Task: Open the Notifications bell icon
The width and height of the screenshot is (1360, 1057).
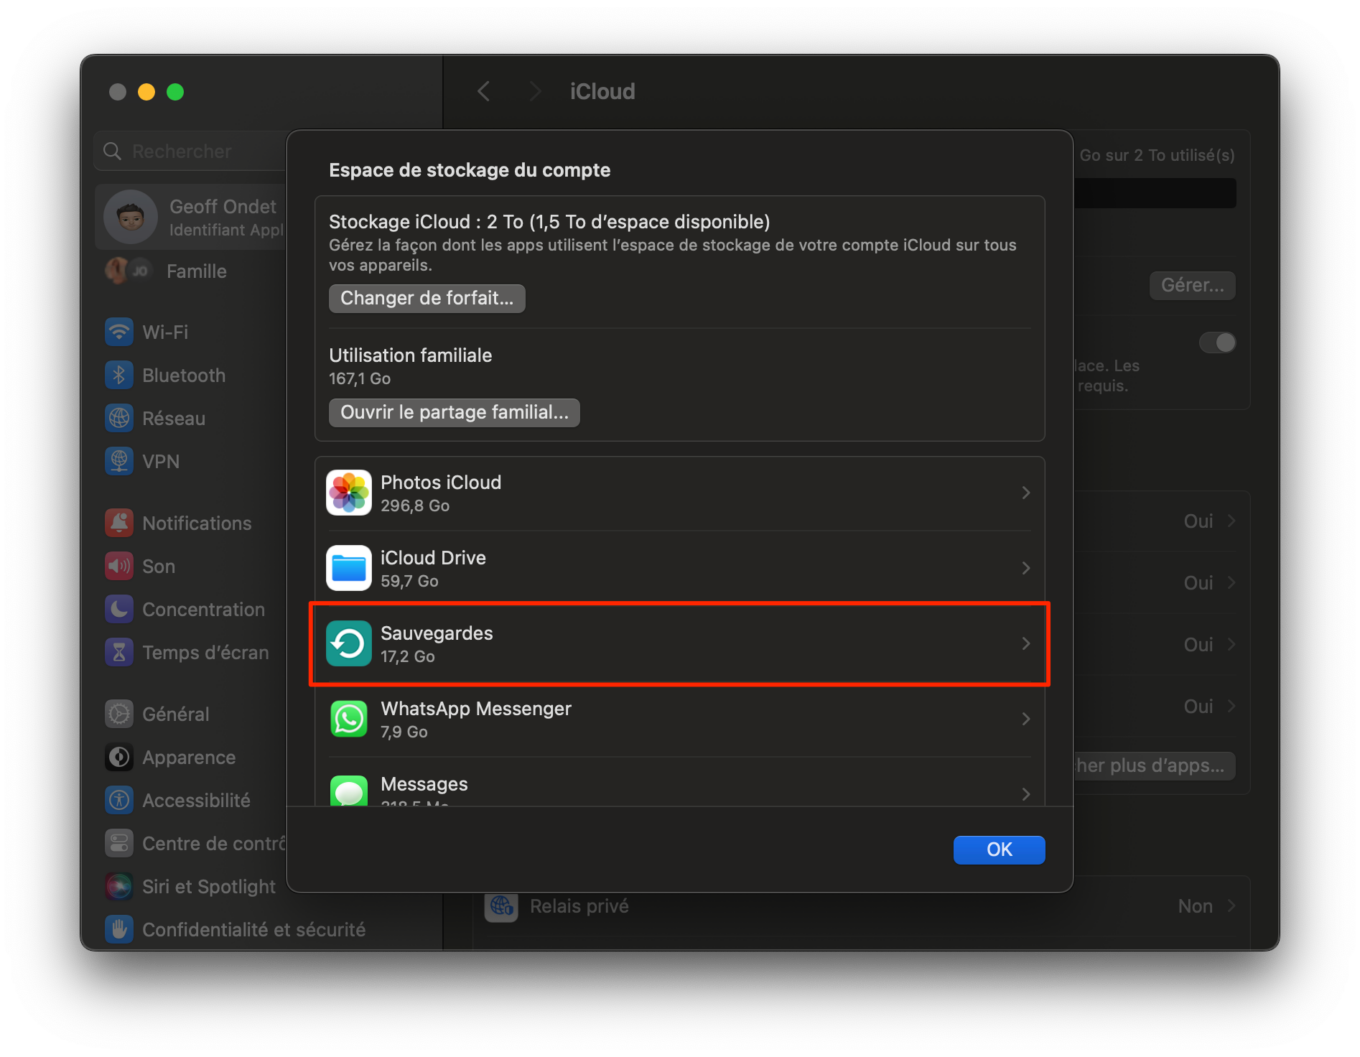Action: point(119,522)
